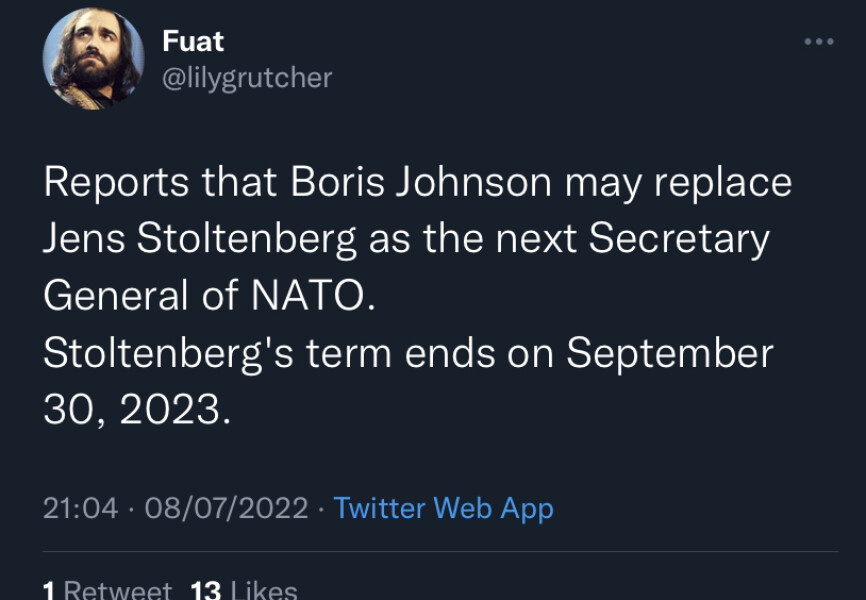
Task: Visit the @lilygrutcher handle profile
Action: coord(246,77)
